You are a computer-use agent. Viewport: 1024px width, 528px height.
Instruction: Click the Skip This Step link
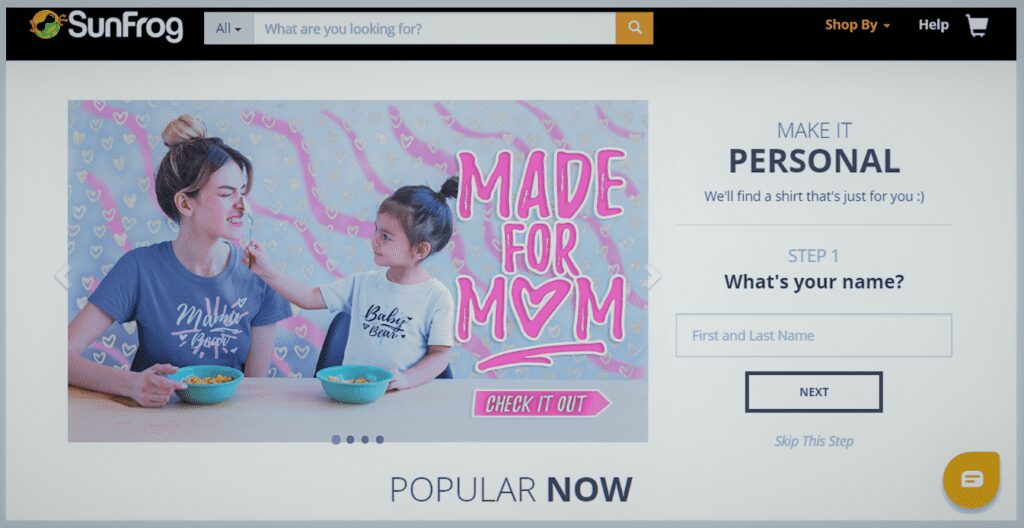(814, 441)
